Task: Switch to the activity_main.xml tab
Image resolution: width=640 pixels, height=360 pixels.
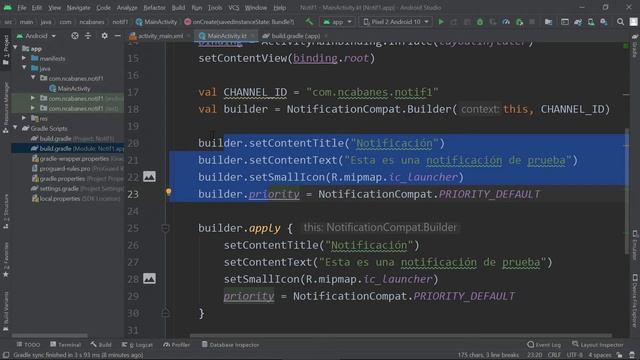Action: (x=159, y=36)
